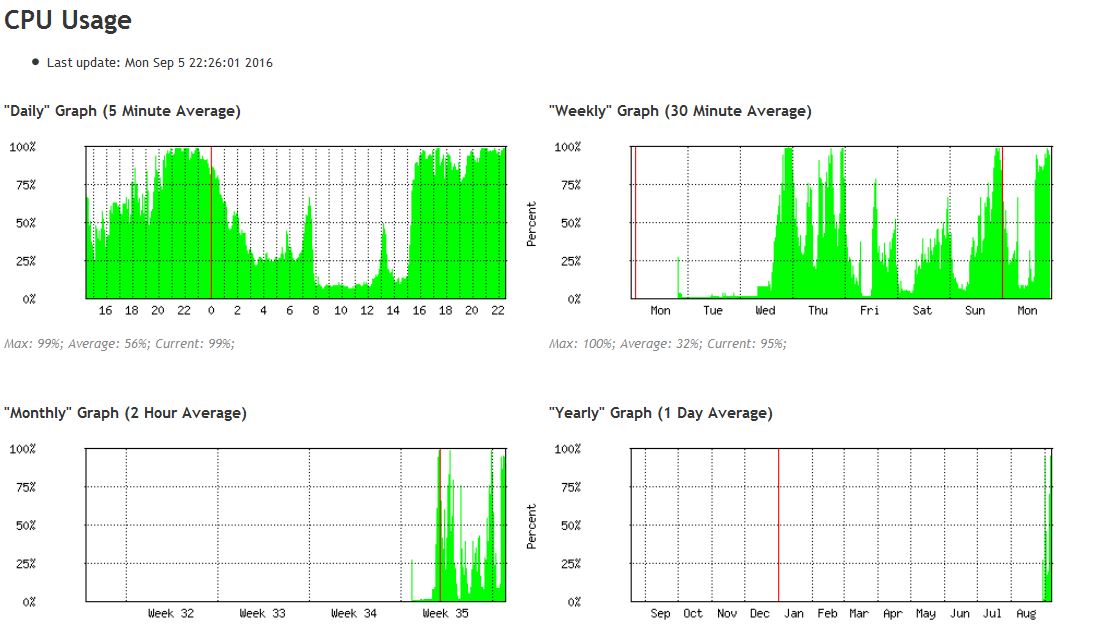Open the Monthly CPU usage graph image
The image size is (1112, 628).
point(258,532)
